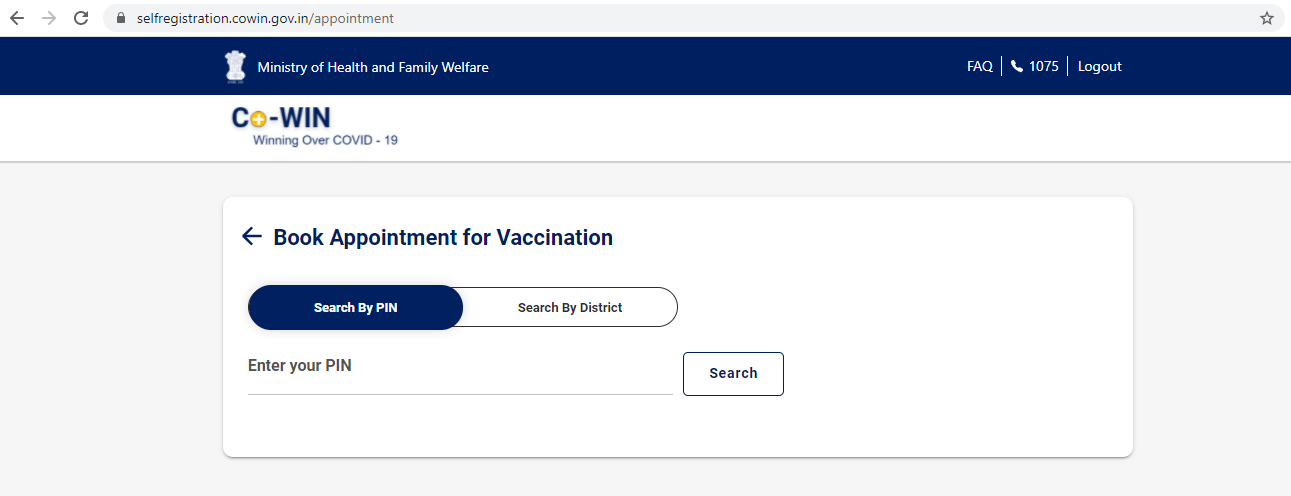The height and width of the screenshot is (496, 1291).
Task: Click the browser forward arrow
Action: [49, 18]
